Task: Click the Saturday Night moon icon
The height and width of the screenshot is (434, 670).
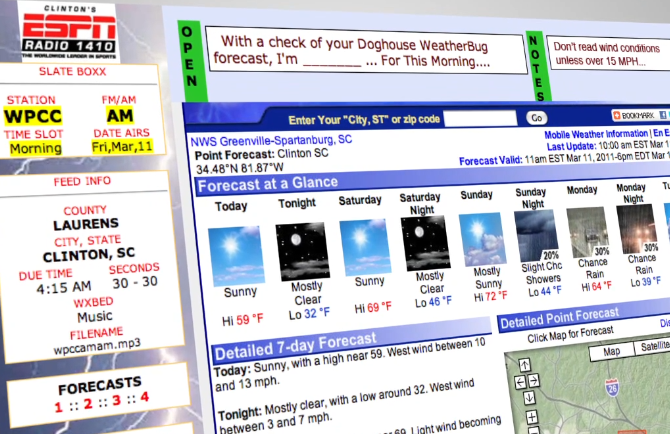Action: pos(425,243)
